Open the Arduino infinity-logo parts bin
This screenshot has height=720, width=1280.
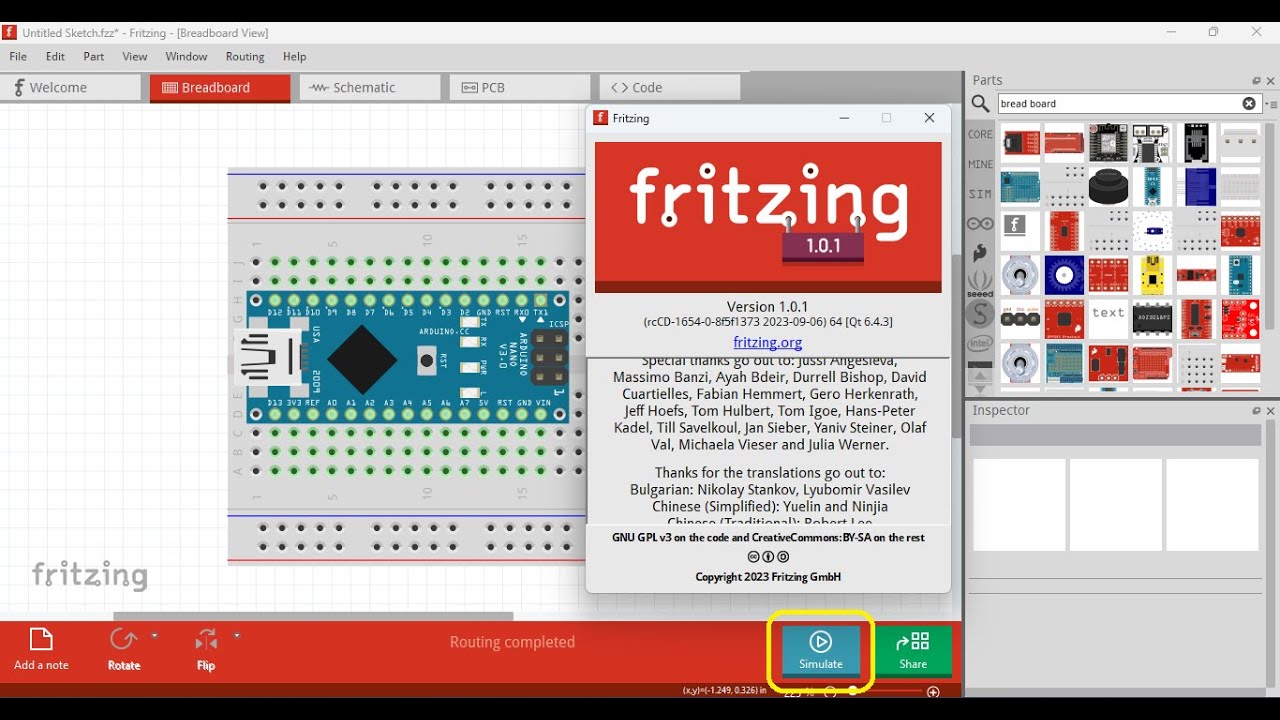980,224
